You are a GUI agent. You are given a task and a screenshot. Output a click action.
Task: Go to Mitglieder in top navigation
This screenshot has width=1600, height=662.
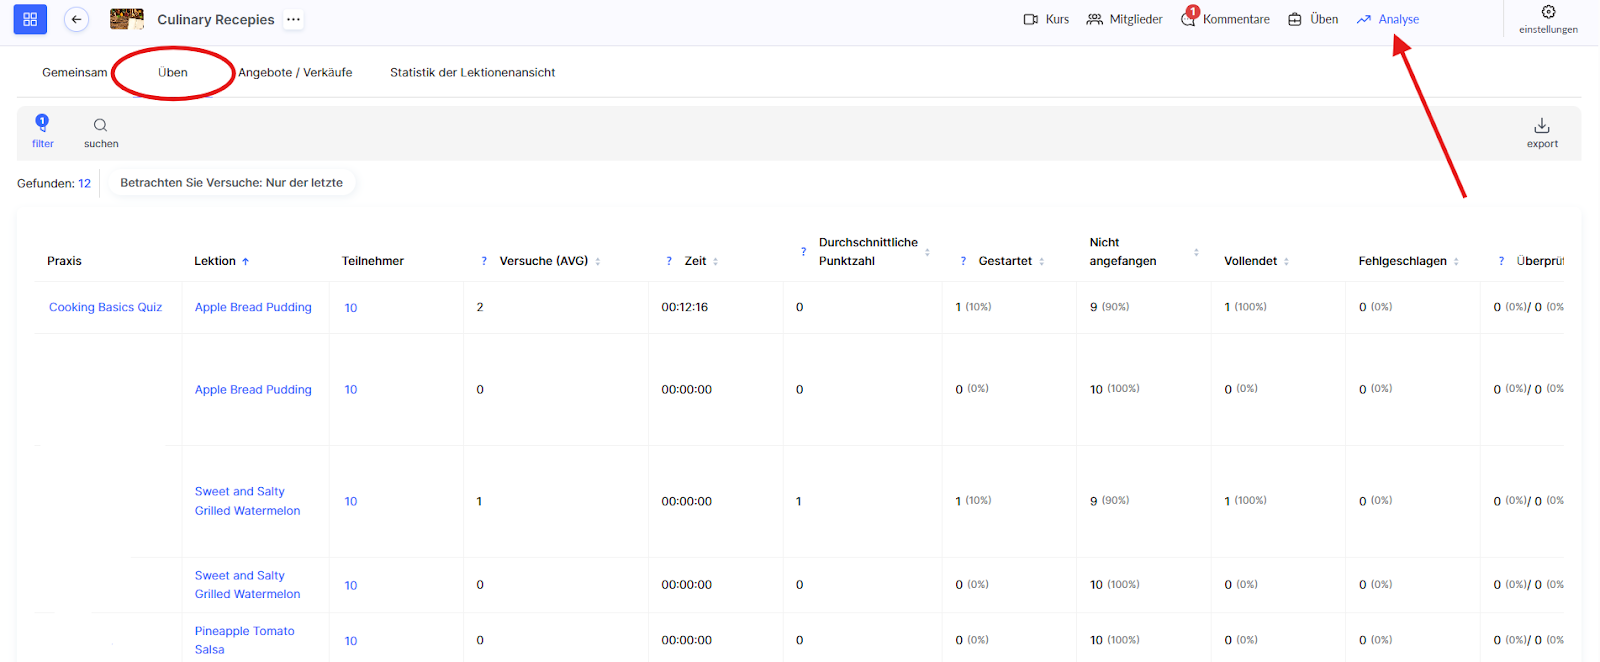[1124, 19]
